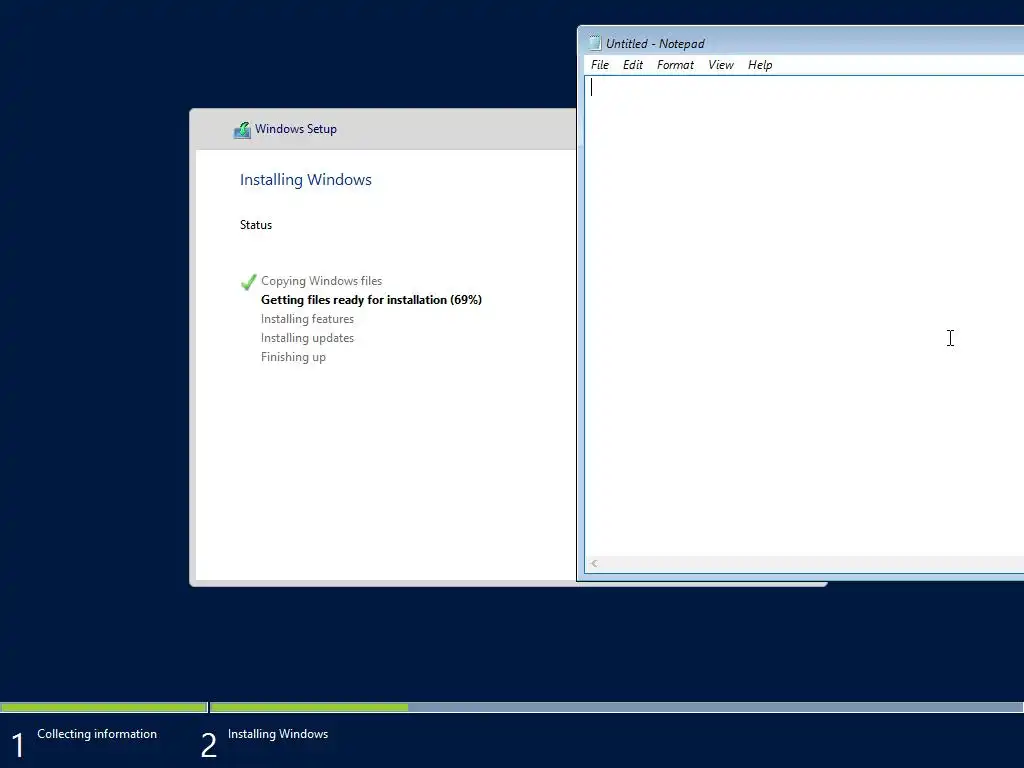
Task: Click the Windows Setup title icon
Action: point(242,129)
